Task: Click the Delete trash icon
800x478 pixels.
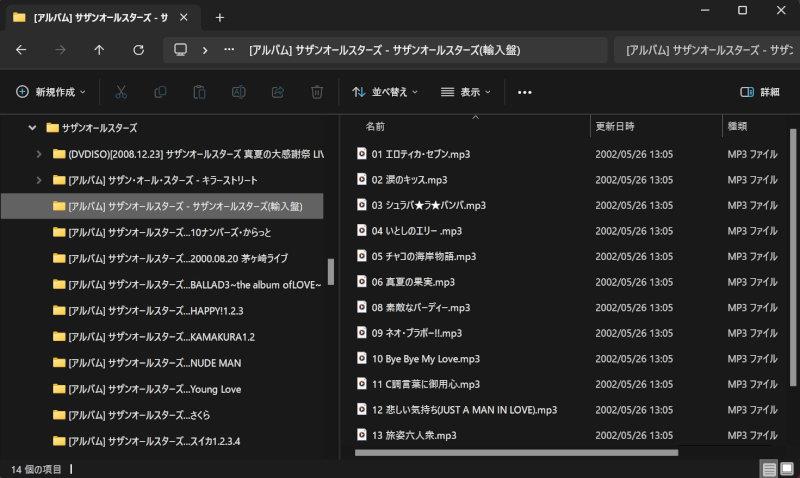Action: pos(317,92)
